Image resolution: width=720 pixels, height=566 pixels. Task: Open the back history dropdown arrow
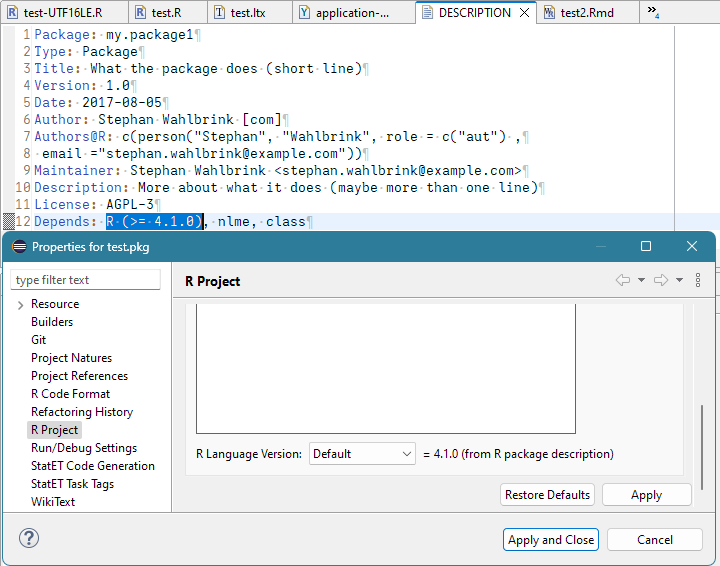coord(641,281)
